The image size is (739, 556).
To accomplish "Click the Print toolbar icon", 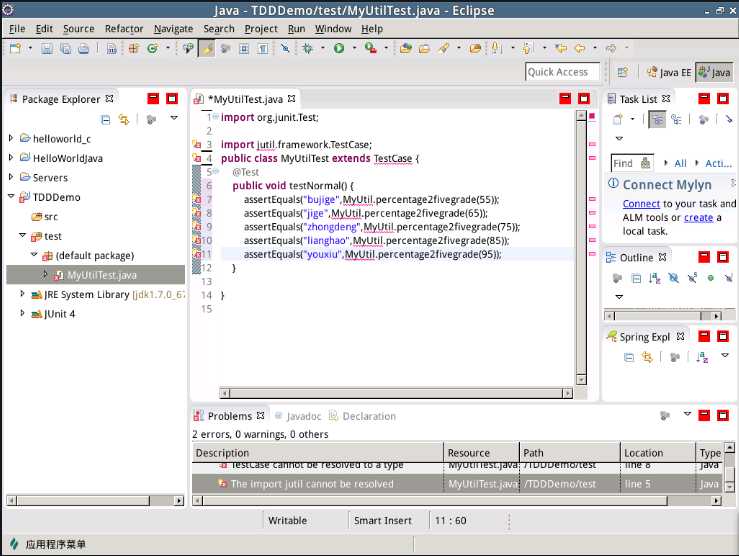I will pyautogui.click(x=83, y=48).
